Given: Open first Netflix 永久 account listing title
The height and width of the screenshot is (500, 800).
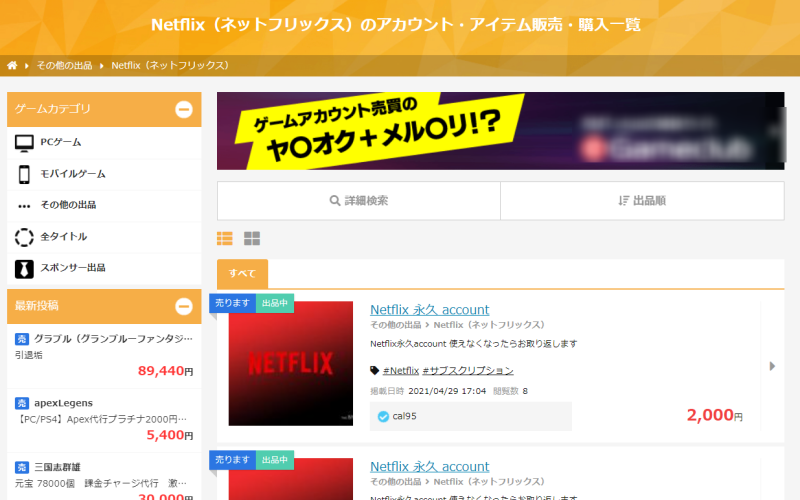Looking at the screenshot, I should click(430, 310).
